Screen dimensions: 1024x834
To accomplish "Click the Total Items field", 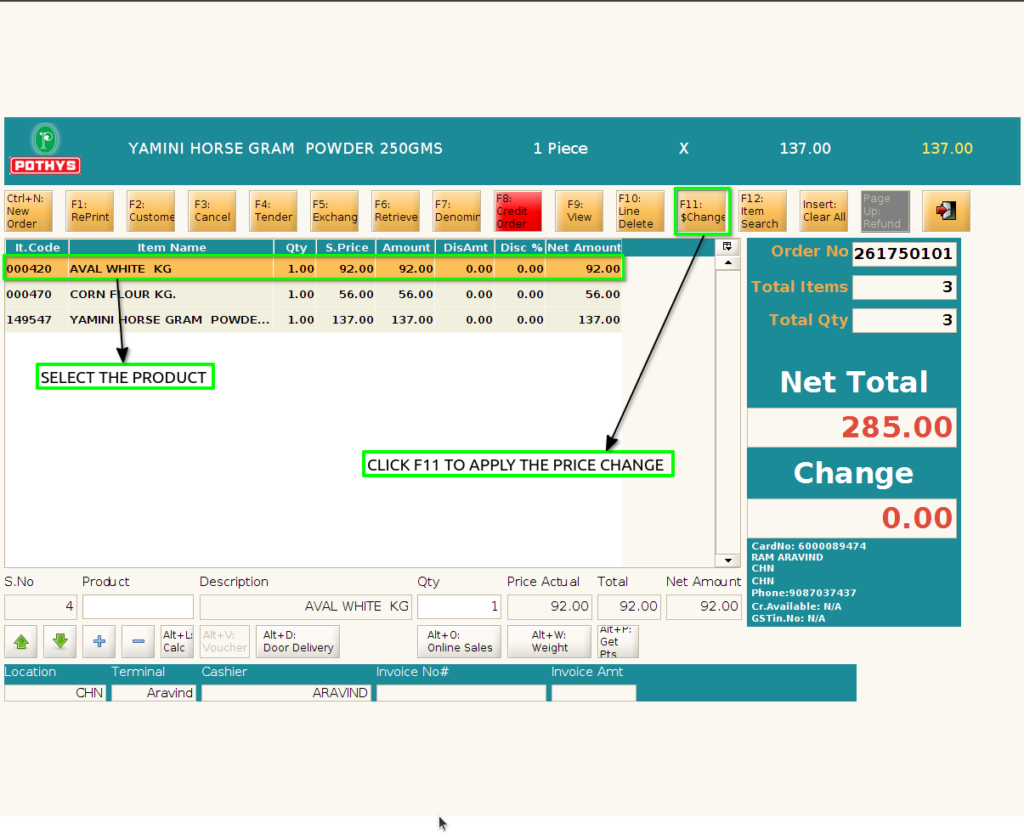I will pos(904,287).
